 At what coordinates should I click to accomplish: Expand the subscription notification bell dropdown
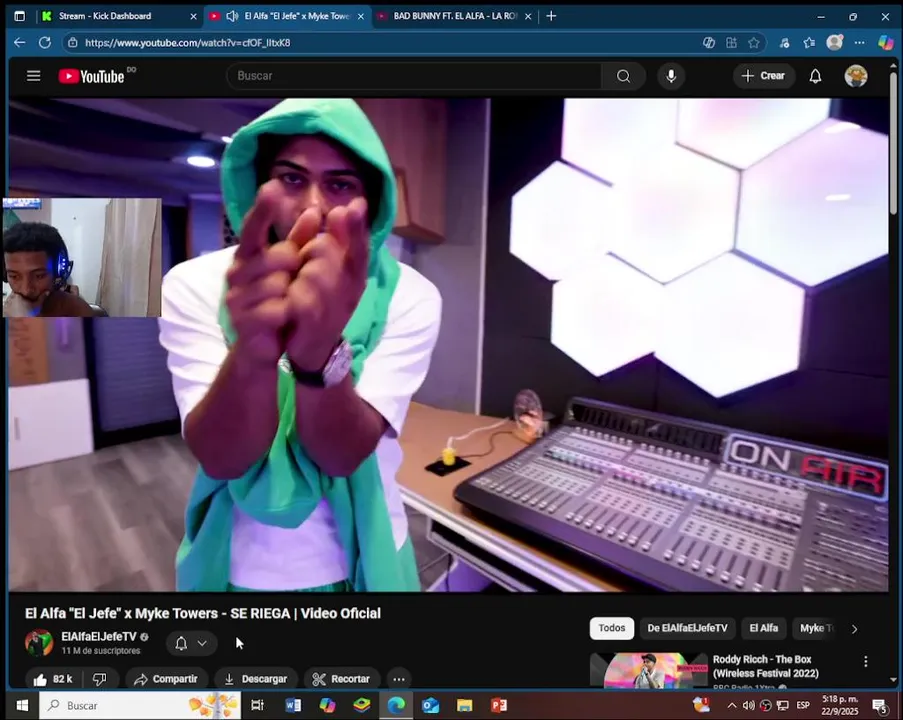192,643
